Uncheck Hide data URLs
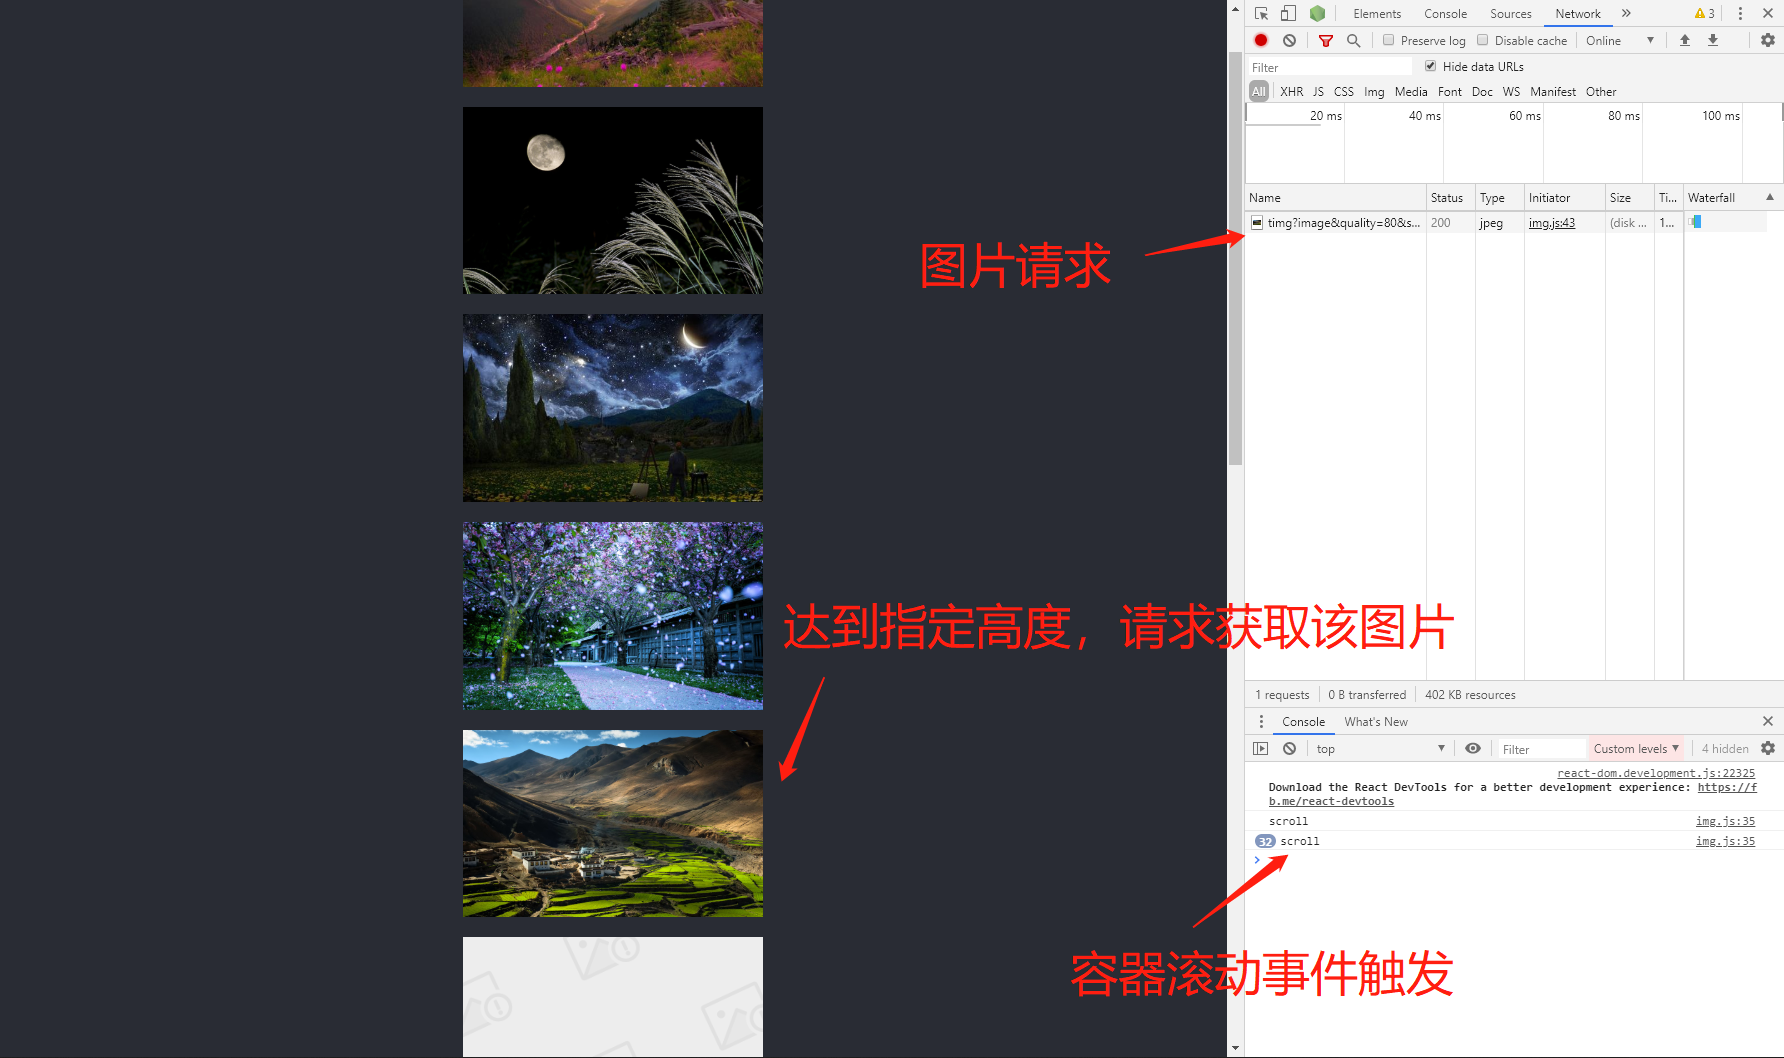The height and width of the screenshot is (1058, 1784). point(1431,66)
